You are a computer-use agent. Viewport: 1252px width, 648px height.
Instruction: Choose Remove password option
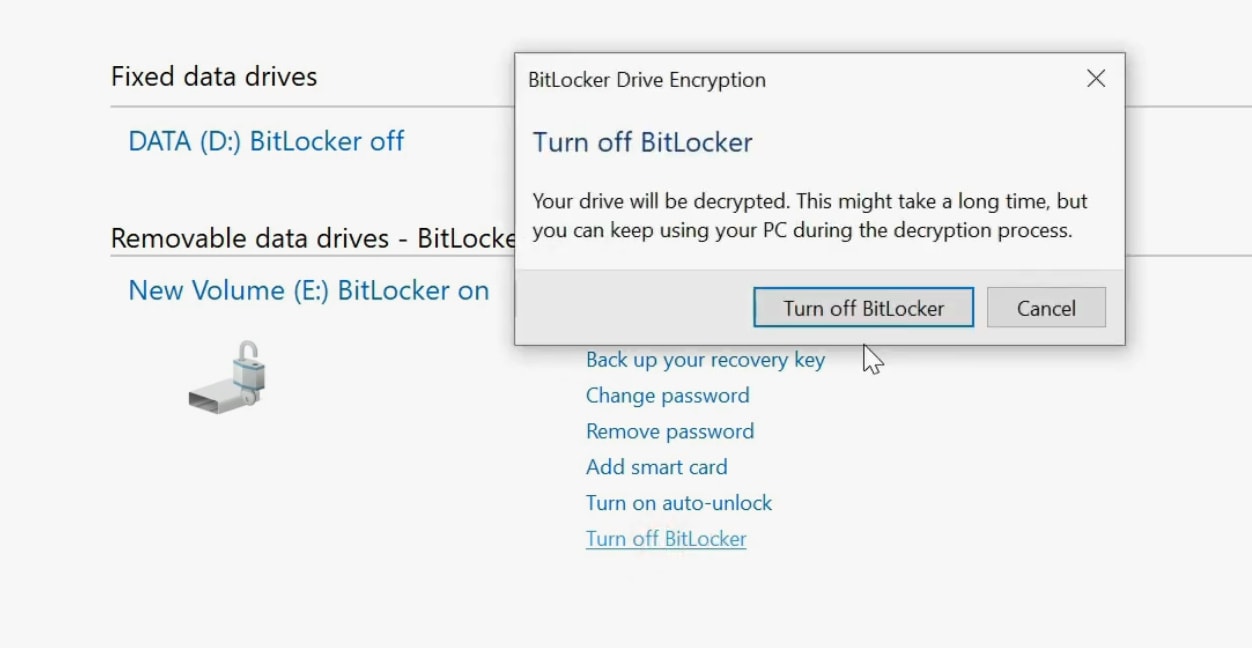pyautogui.click(x=669, y=431)
